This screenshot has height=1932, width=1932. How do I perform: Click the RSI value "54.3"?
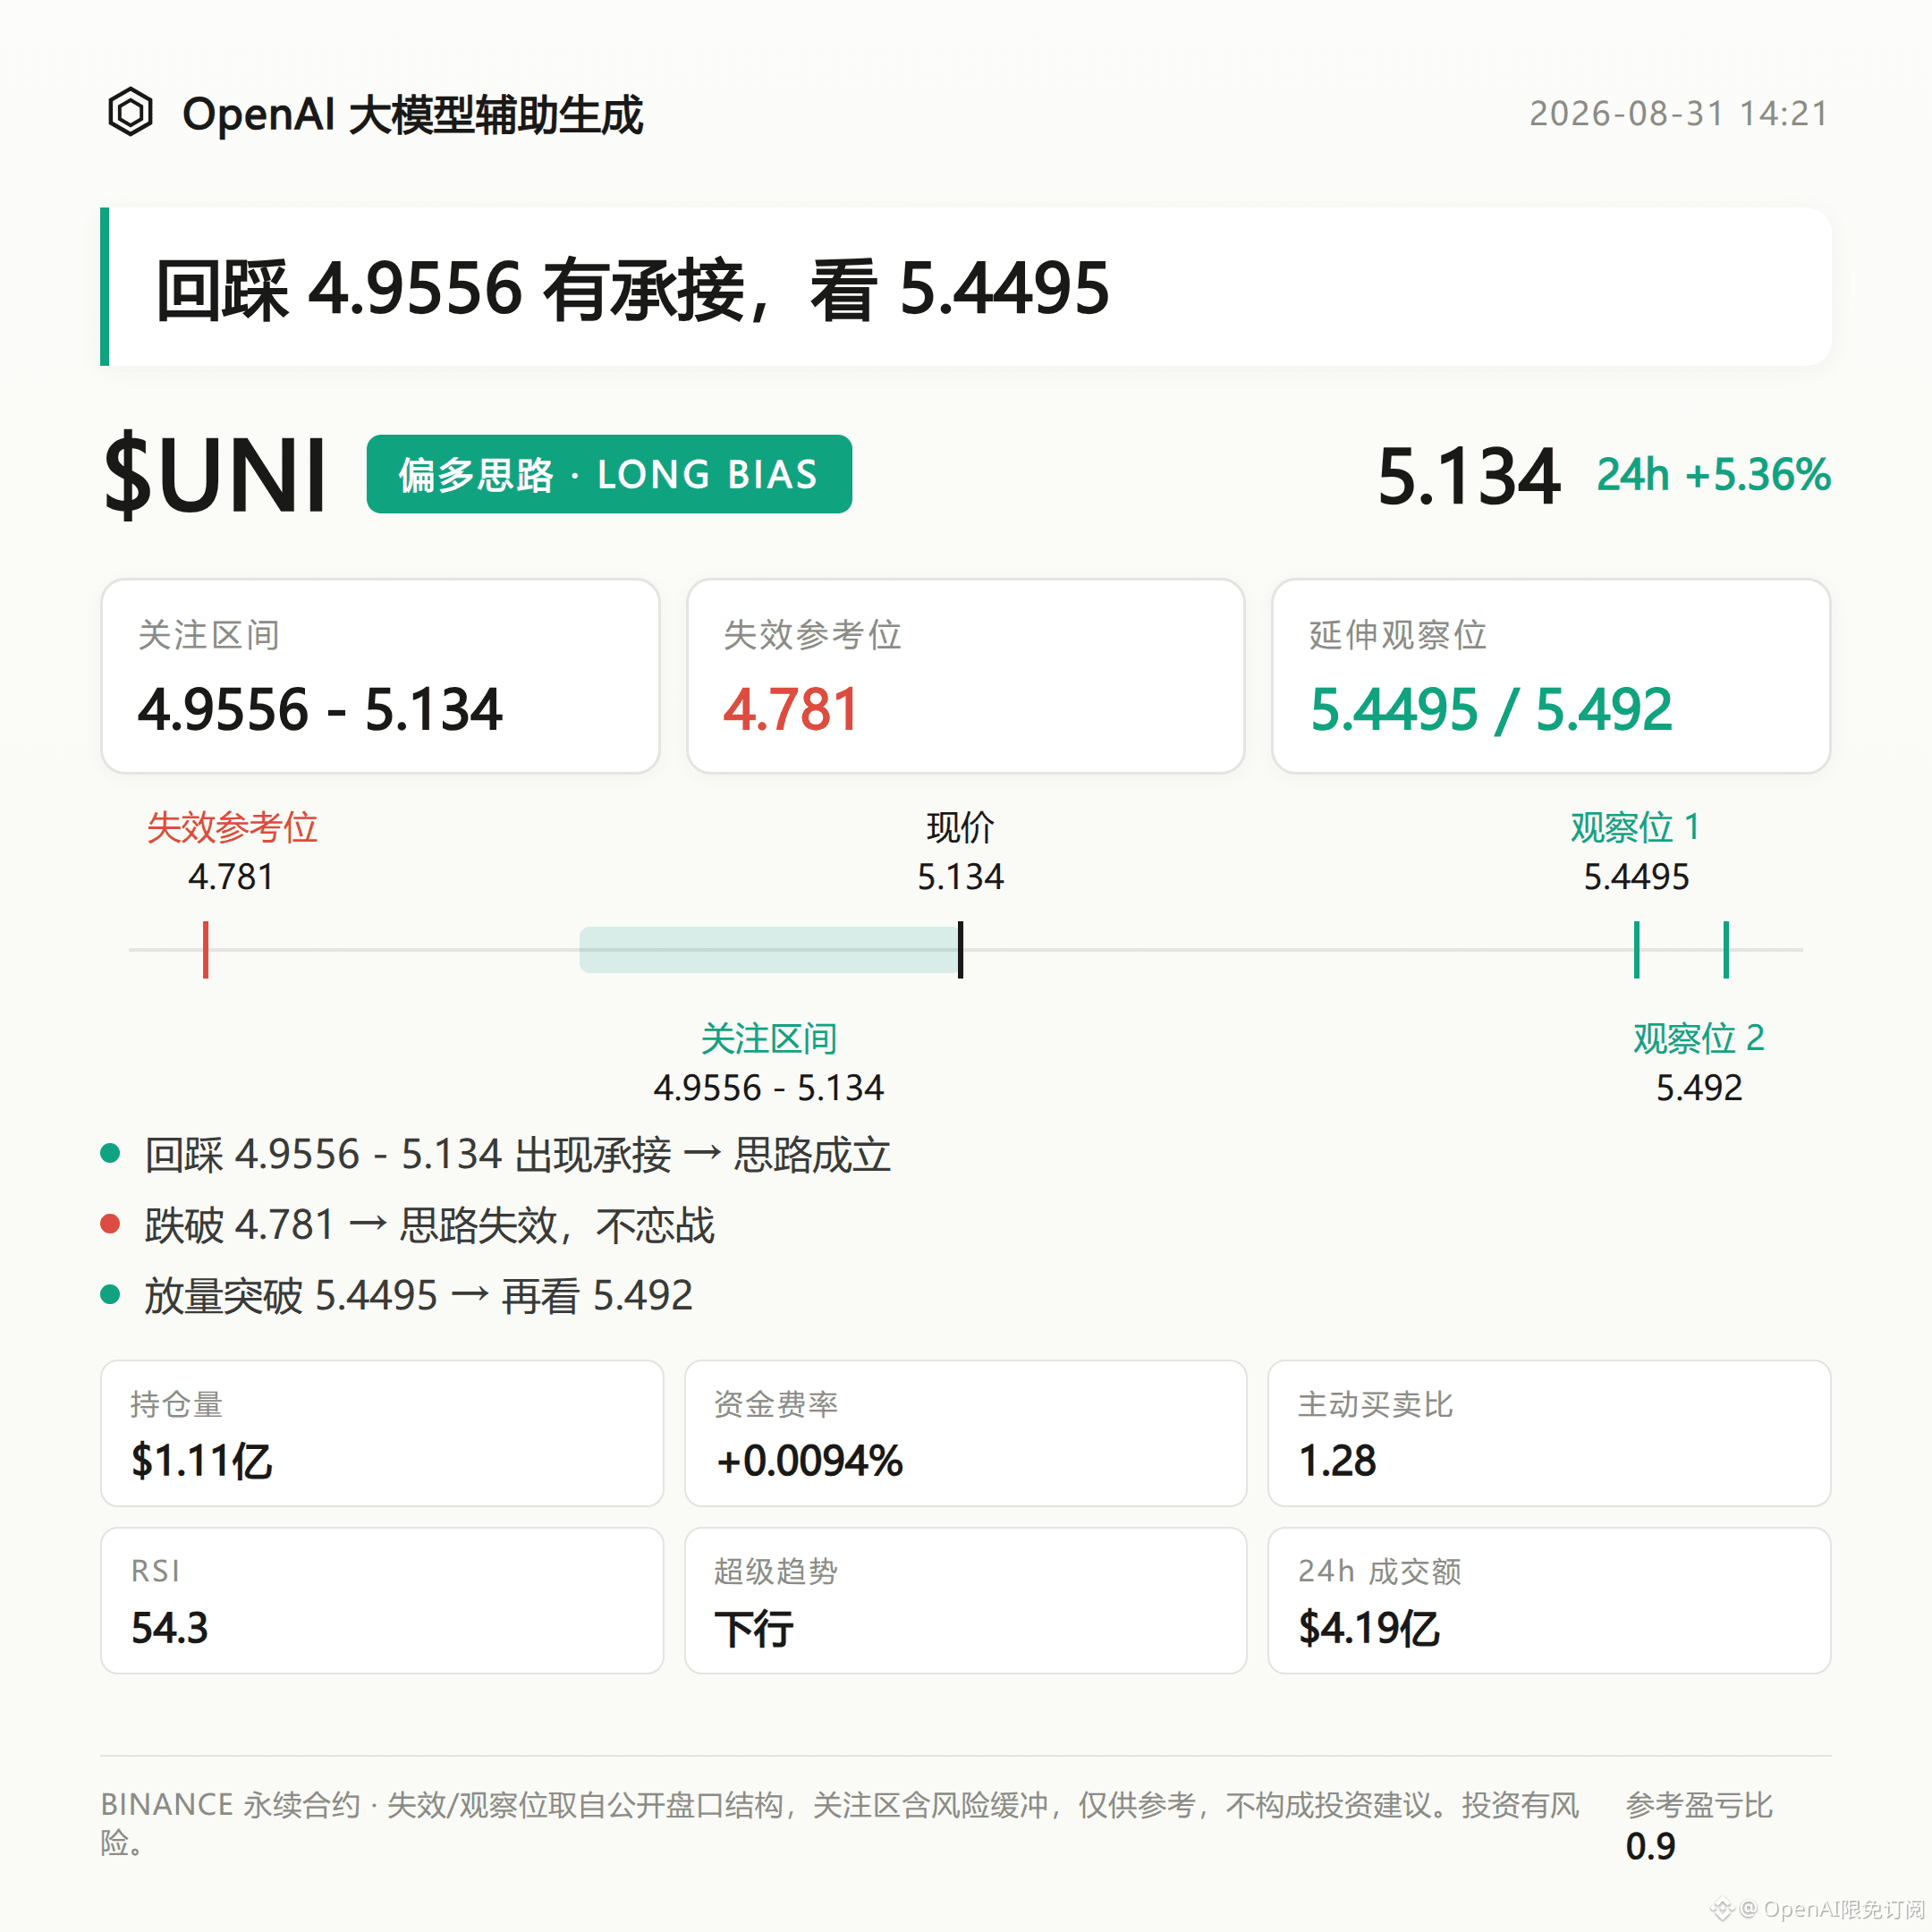(170, 1628)
